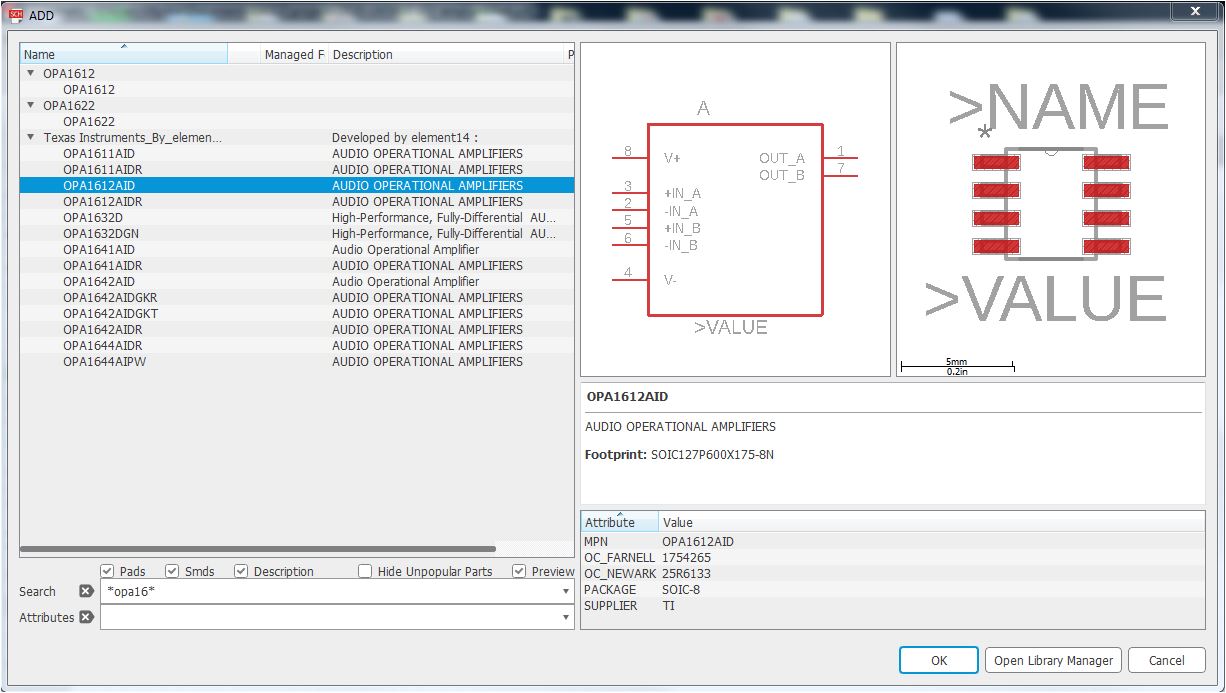
Task: Select the OPA1644AIPW part row
Action: click(x=297, y=361)
